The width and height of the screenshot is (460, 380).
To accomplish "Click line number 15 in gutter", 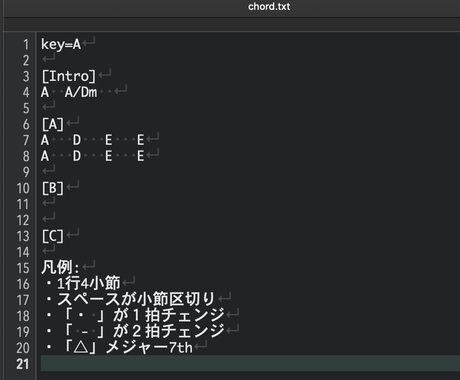I will (x=23, y=268).
